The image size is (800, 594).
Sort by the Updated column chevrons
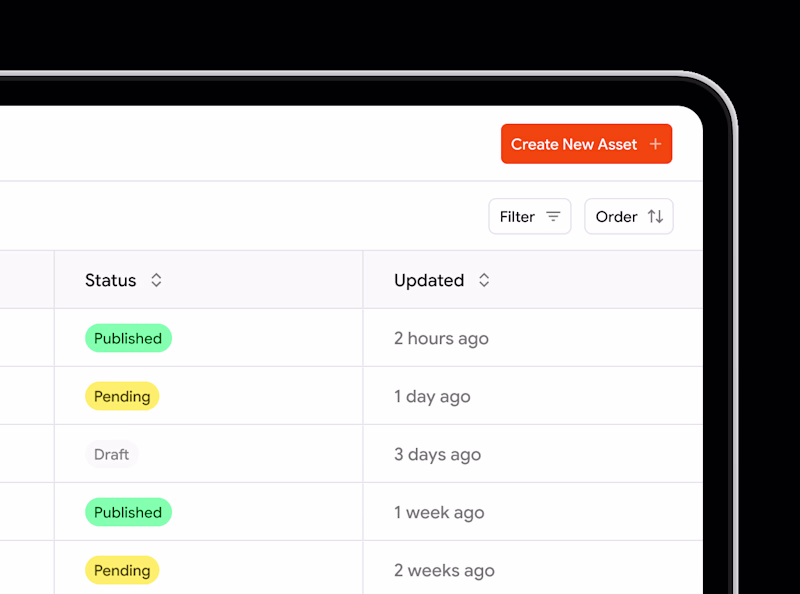(x=484, y=280)
